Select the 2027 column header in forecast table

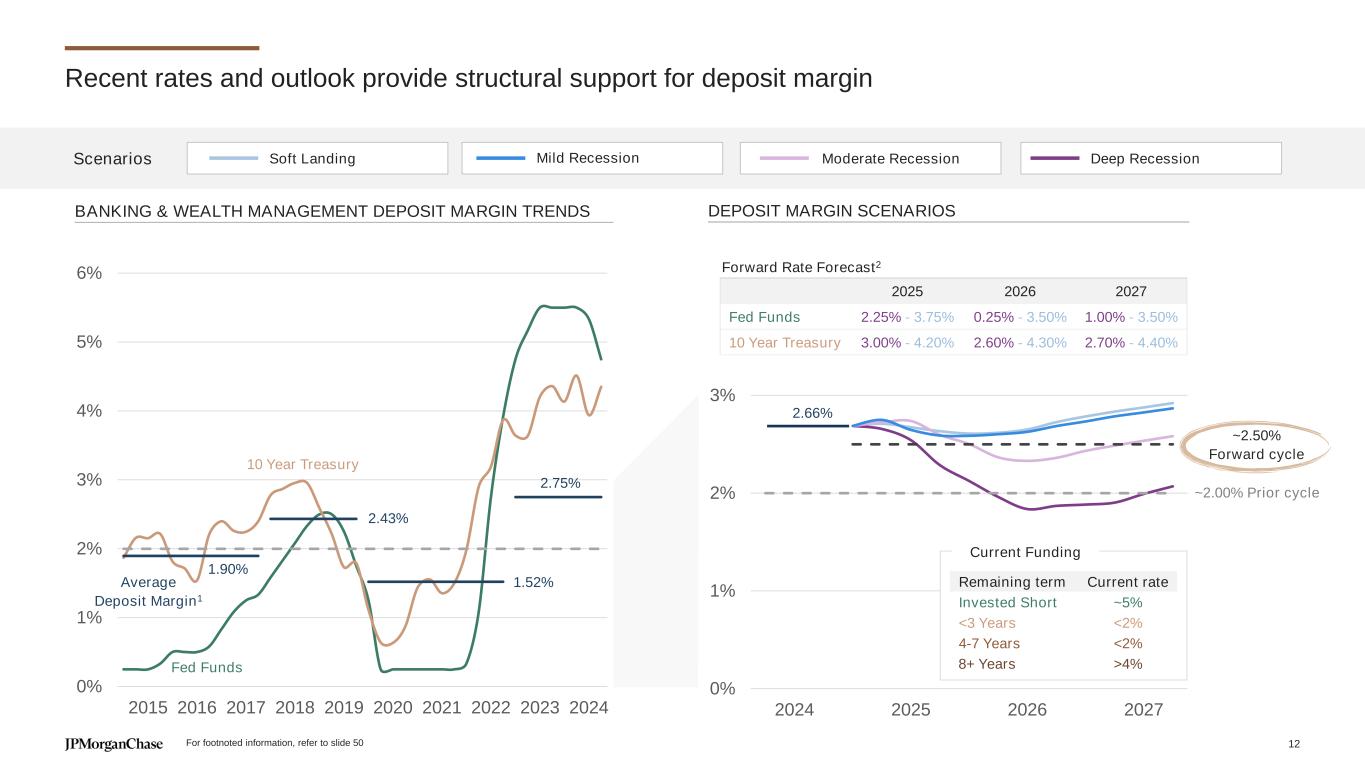pyautogui.click(x=1130, y=291)
